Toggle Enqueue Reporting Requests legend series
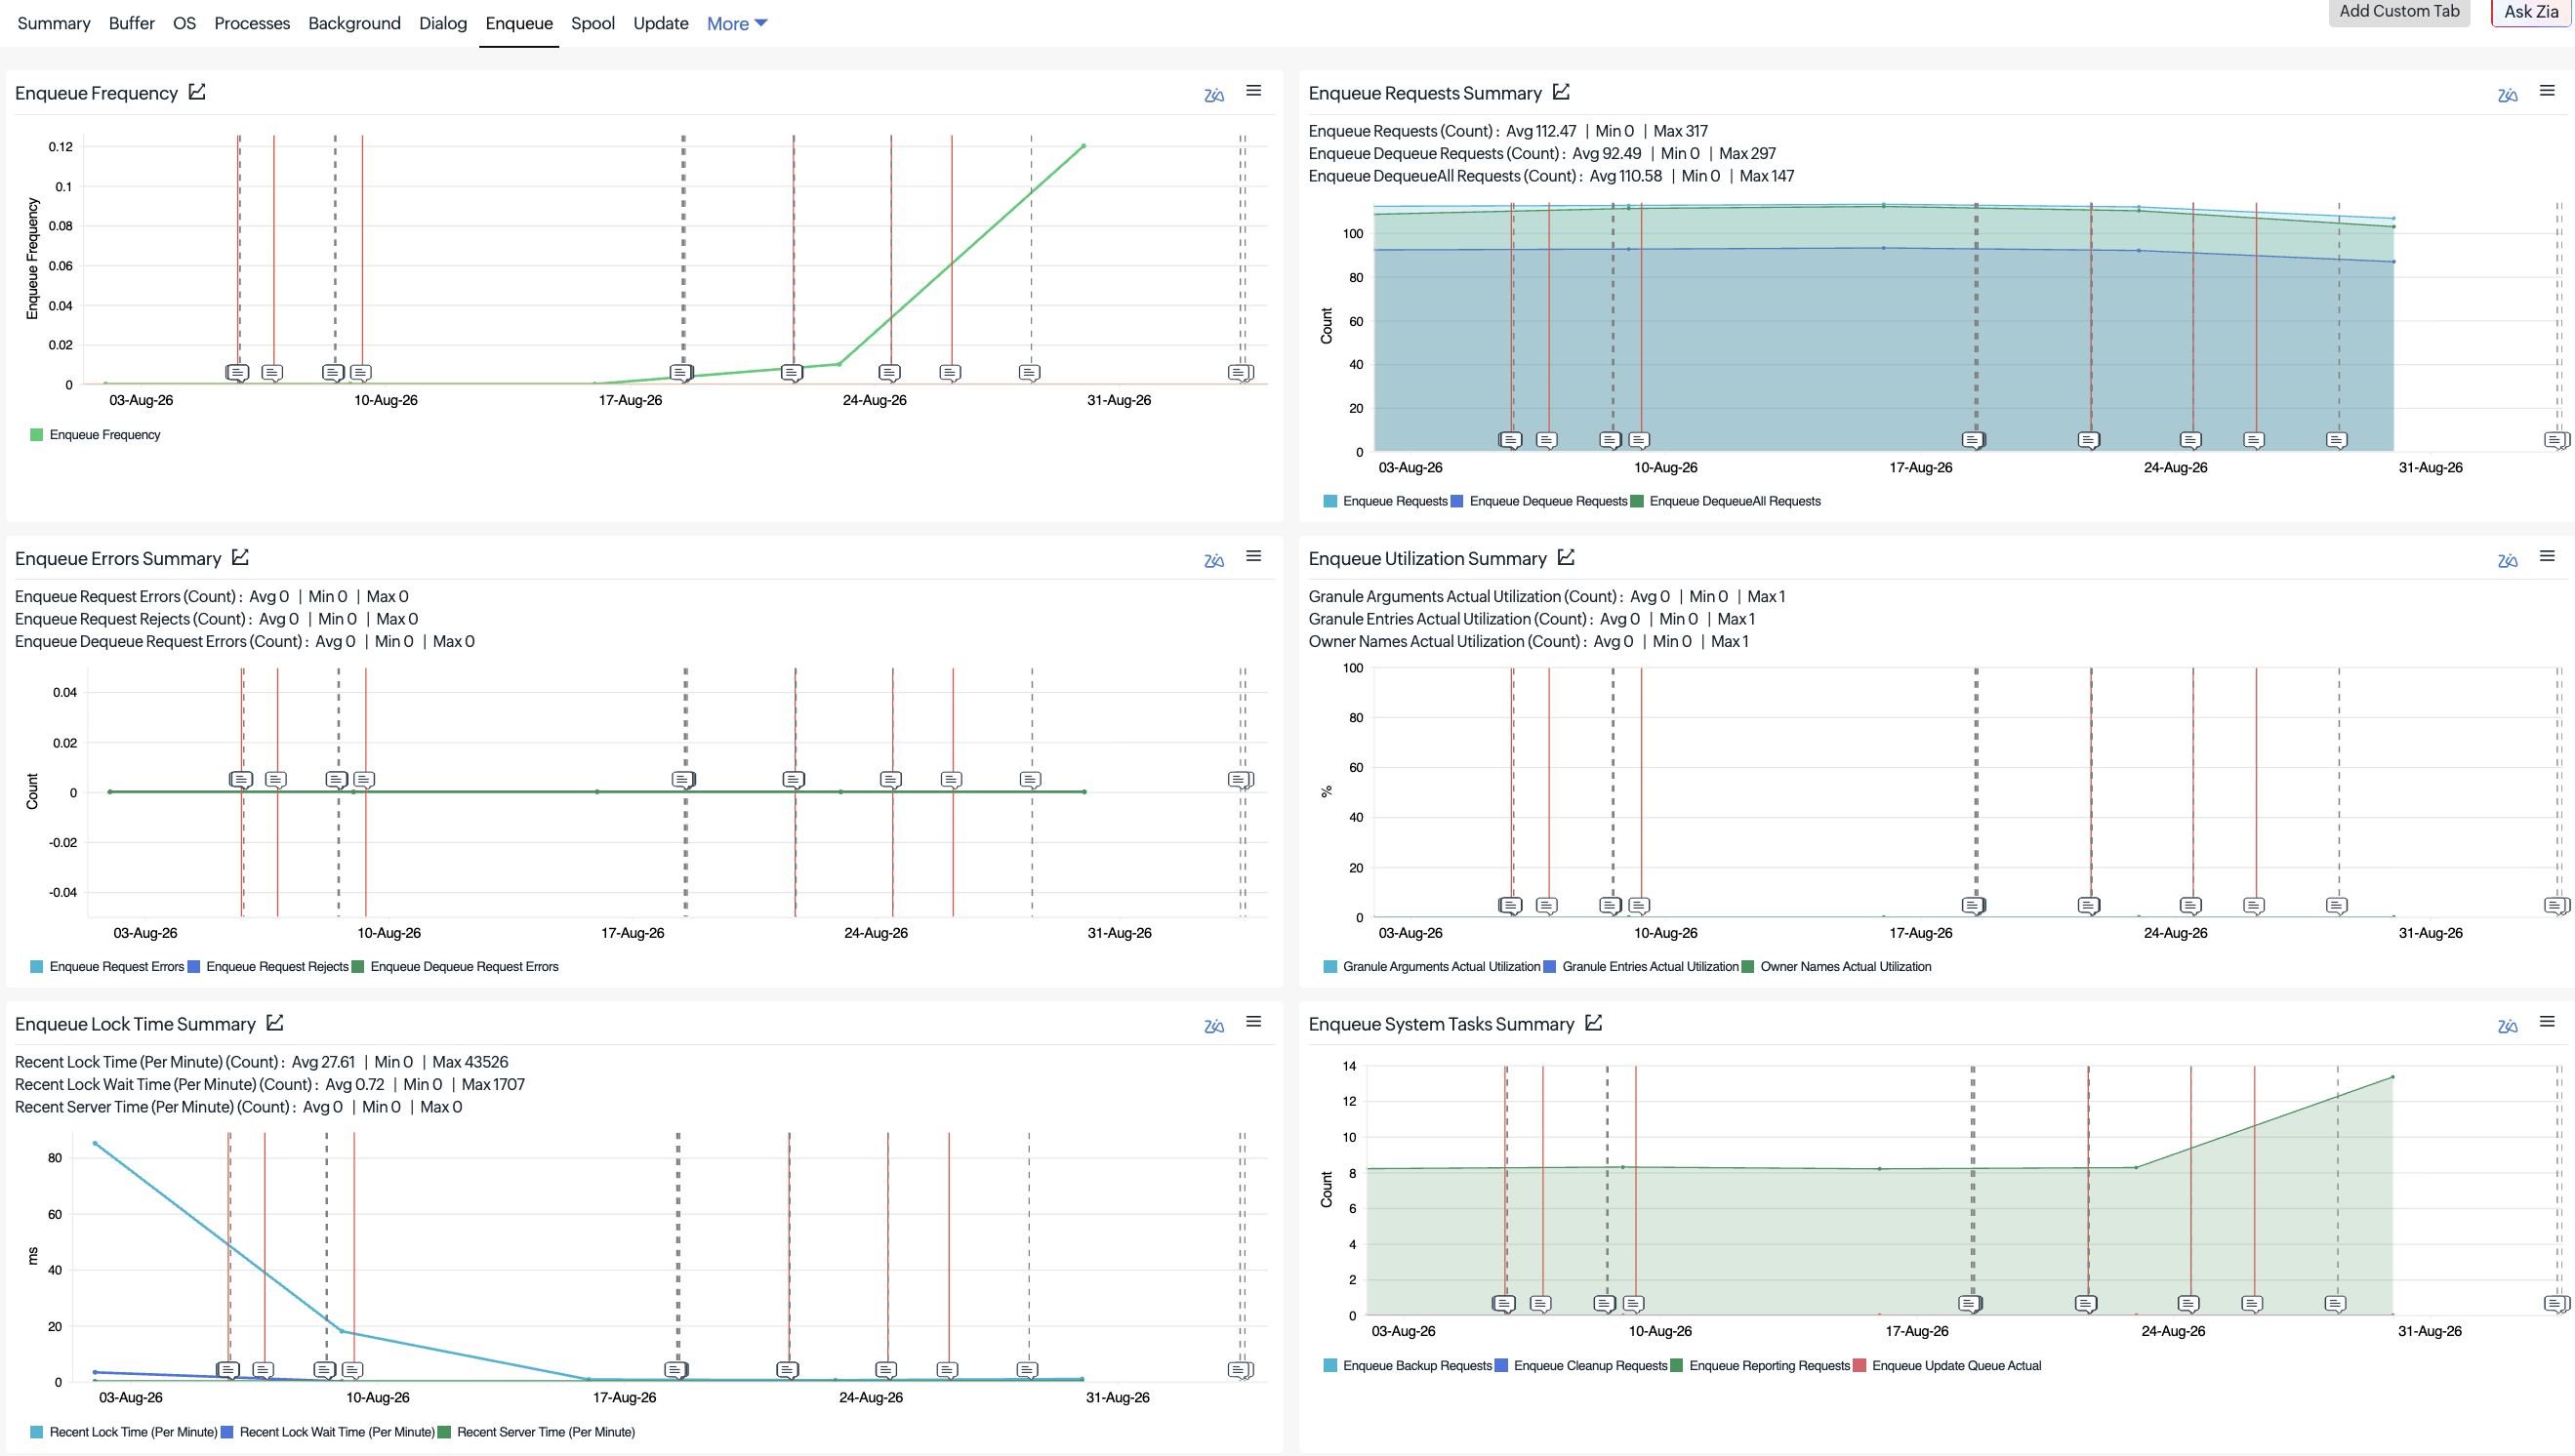The height and width of the screenshot is (1456, 2575). point(1760,1365)
